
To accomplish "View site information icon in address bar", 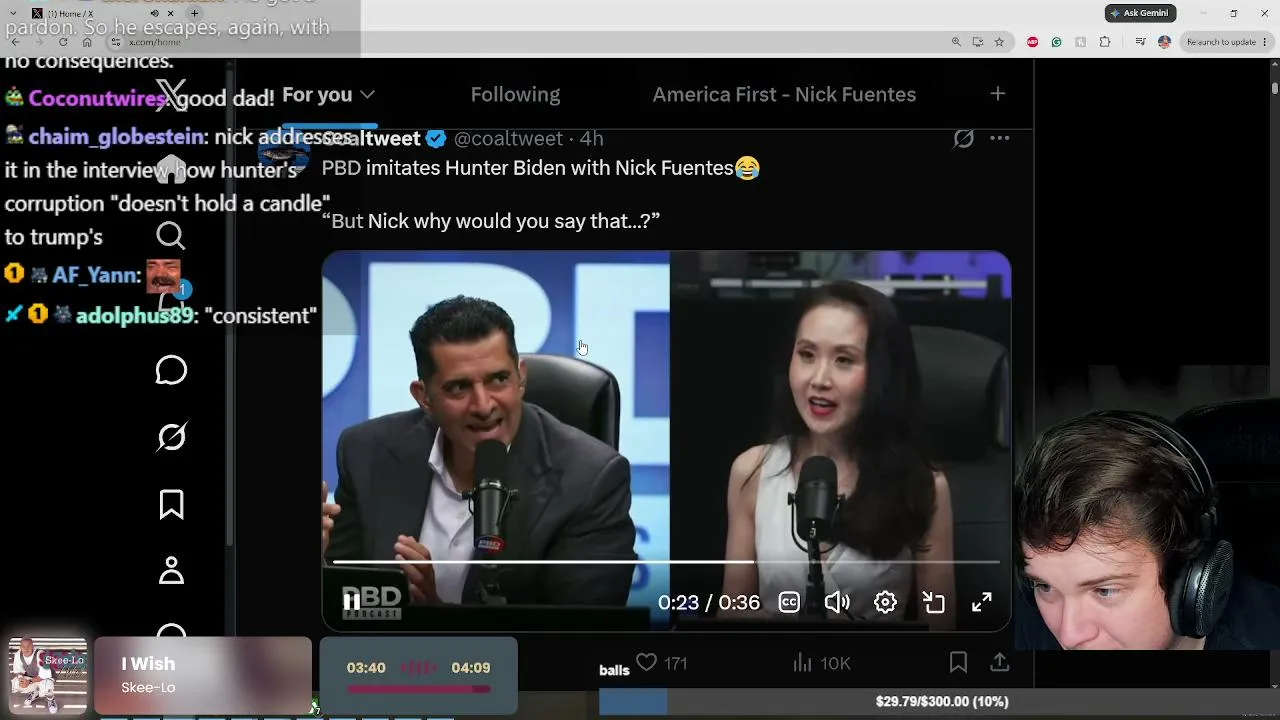I will click(116, 42).
